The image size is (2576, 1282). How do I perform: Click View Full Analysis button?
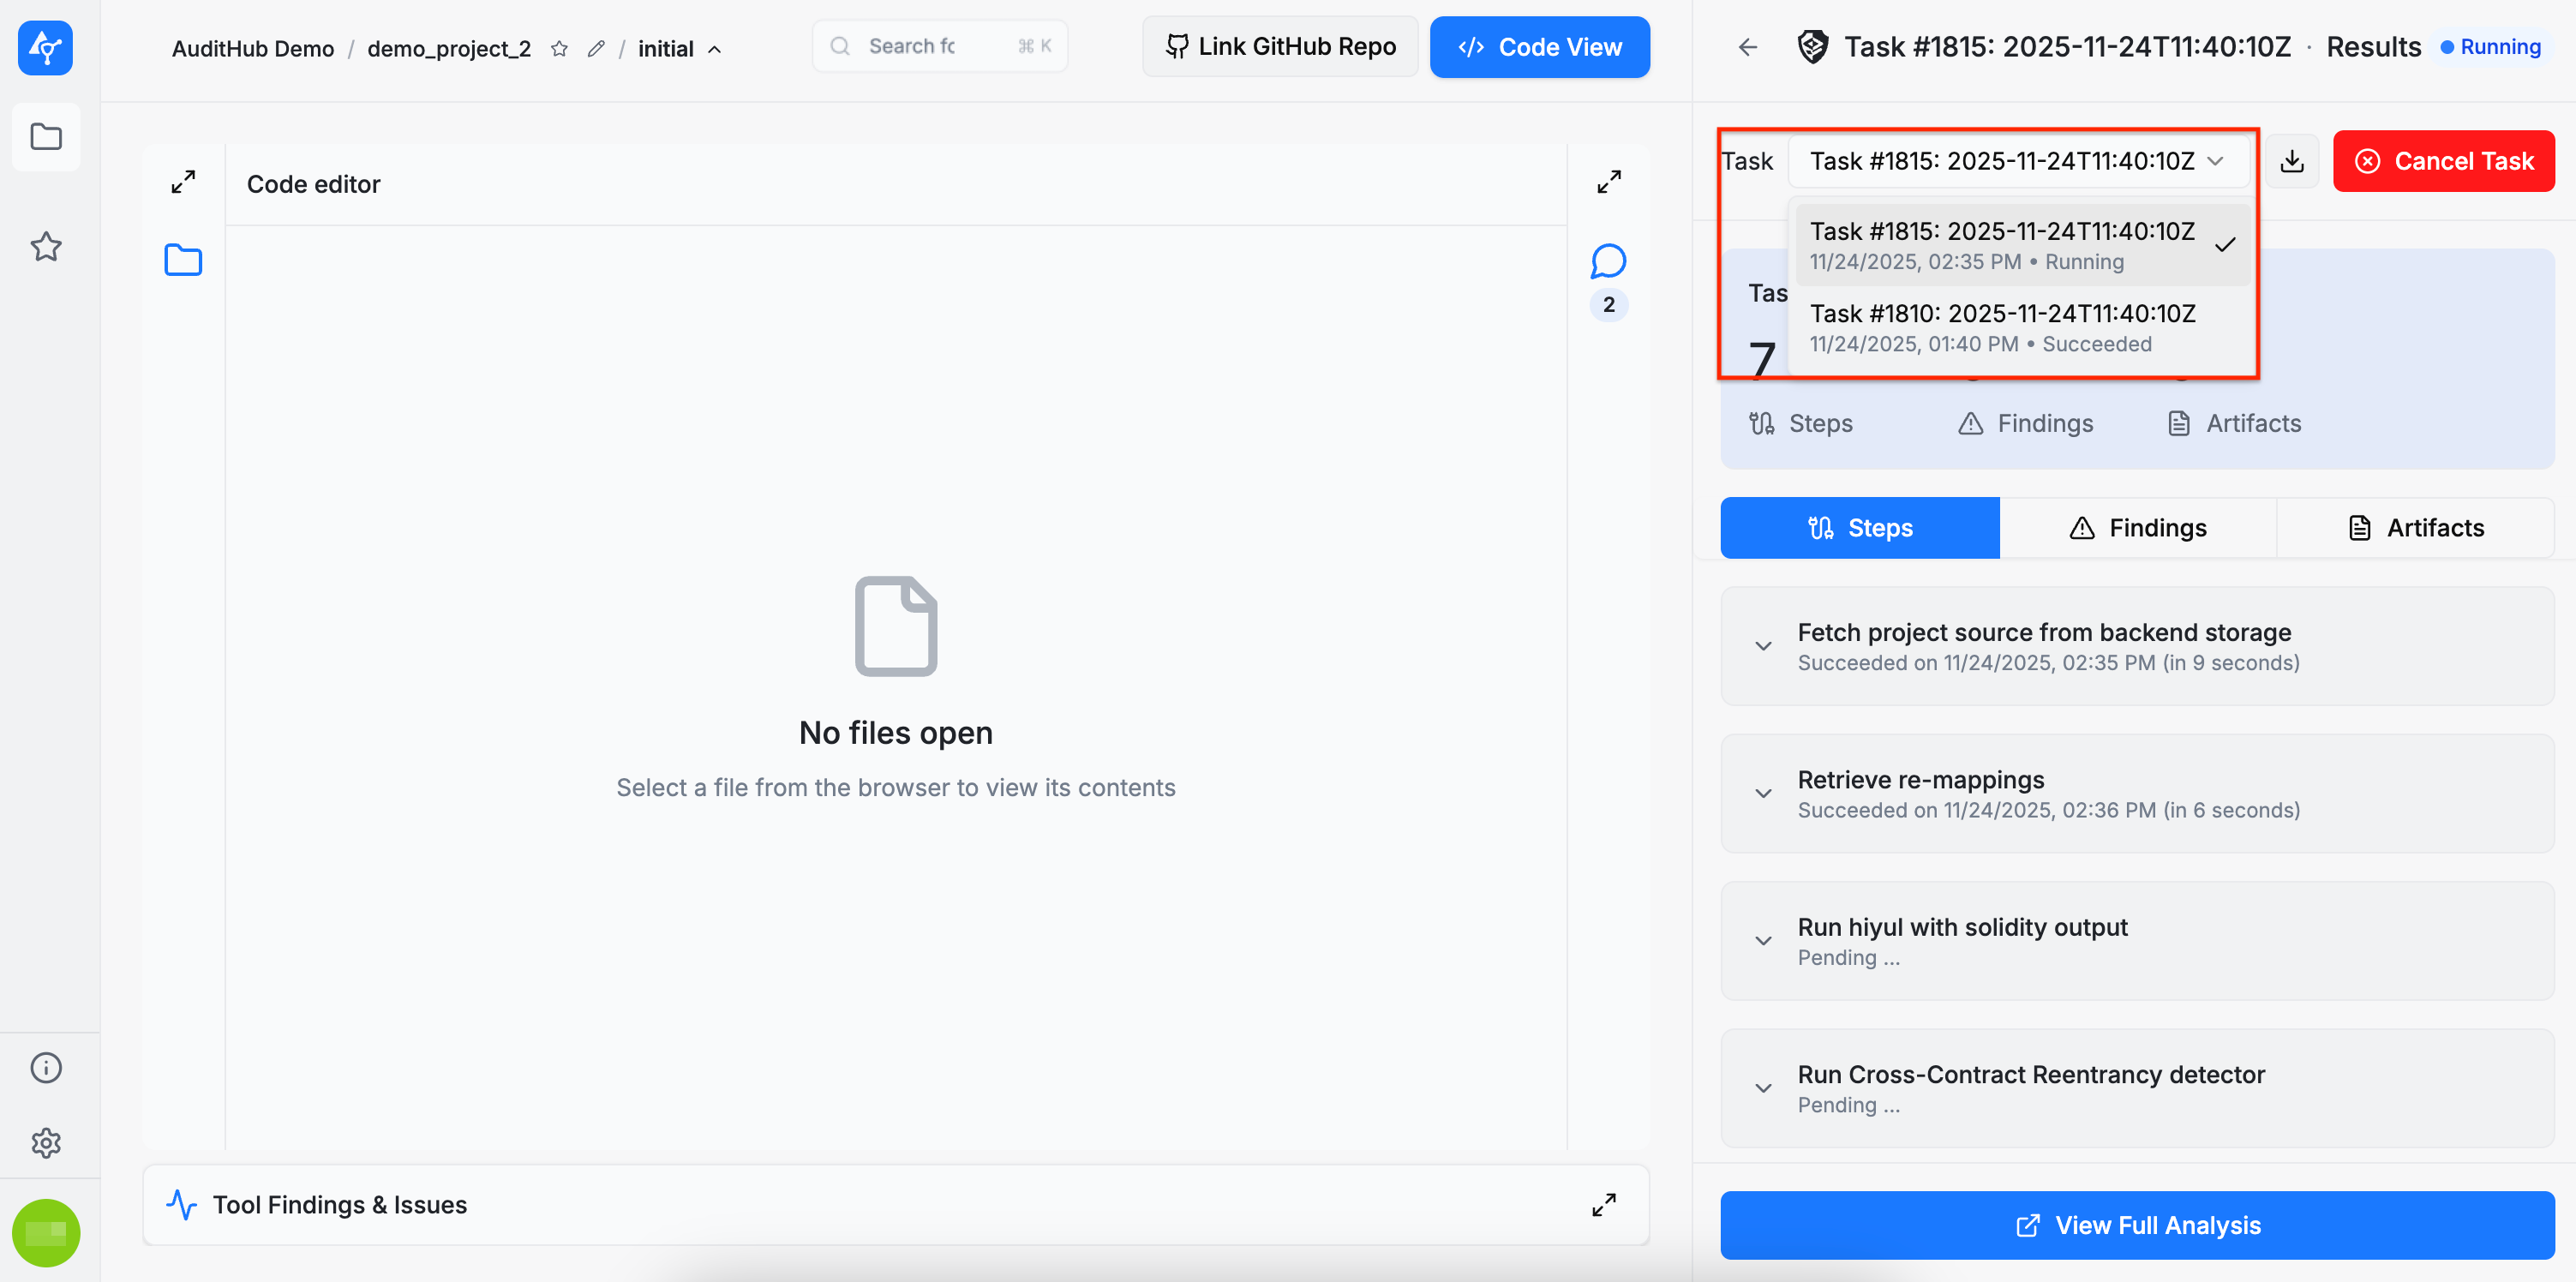(2137, 1225)
